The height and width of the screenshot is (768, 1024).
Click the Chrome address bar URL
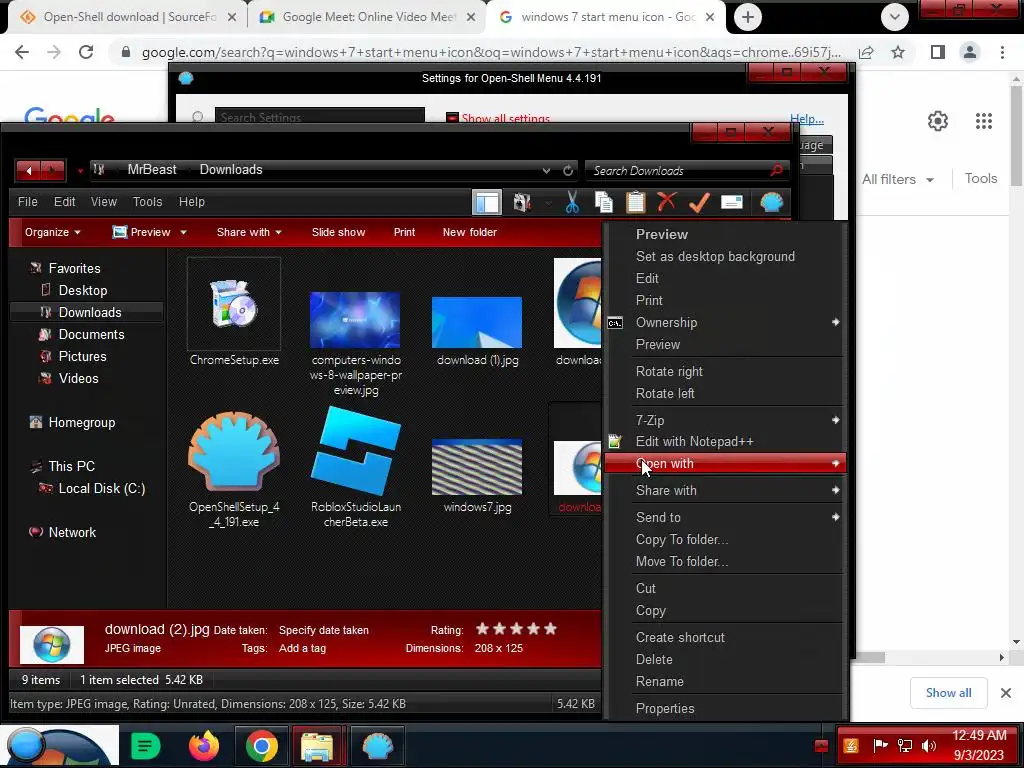(x=491, y=52)
